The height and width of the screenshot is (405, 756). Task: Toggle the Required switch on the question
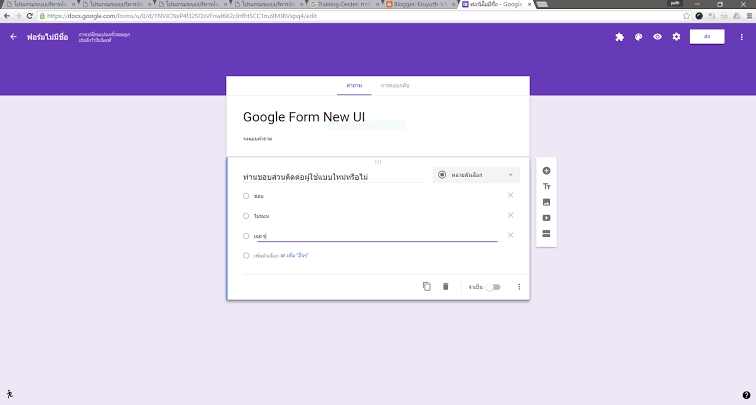pyautogui.click(x=493, y=287)
